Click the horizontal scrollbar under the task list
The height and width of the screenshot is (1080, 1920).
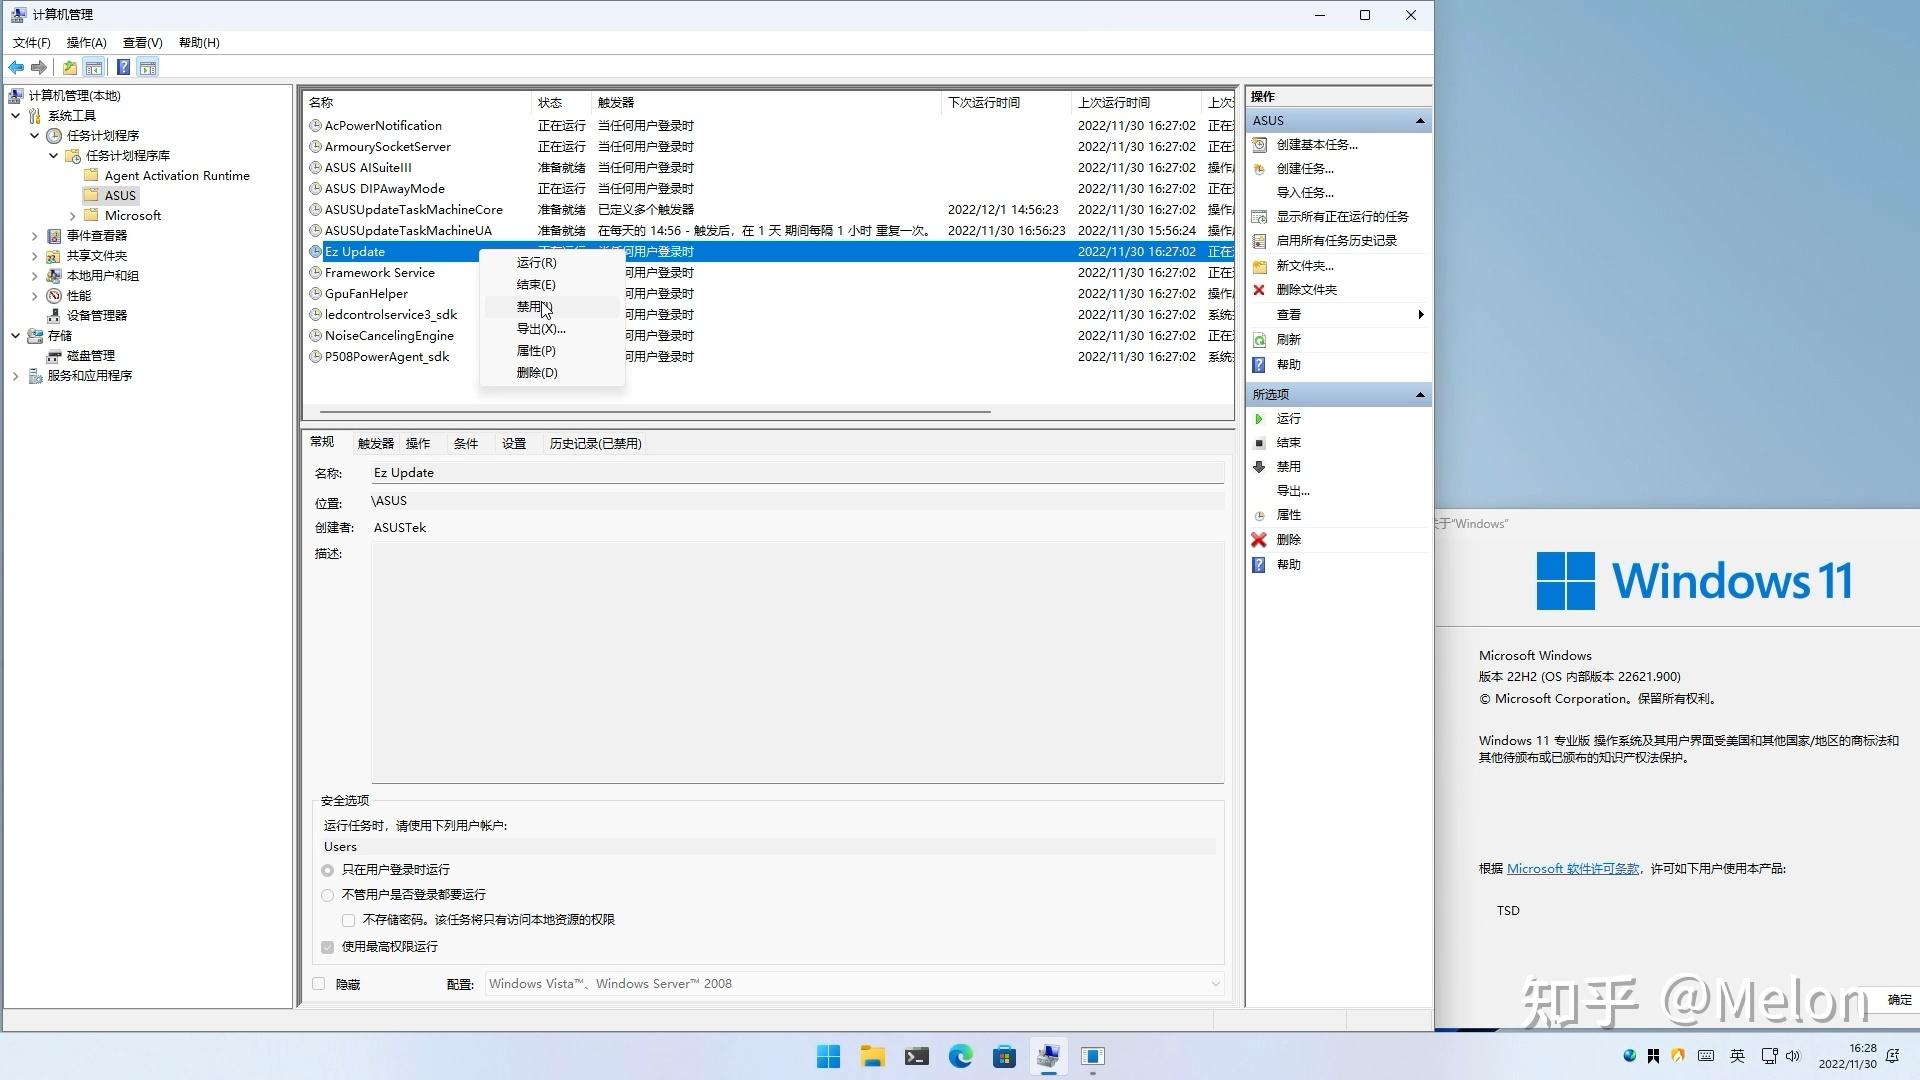pos(655,412)
